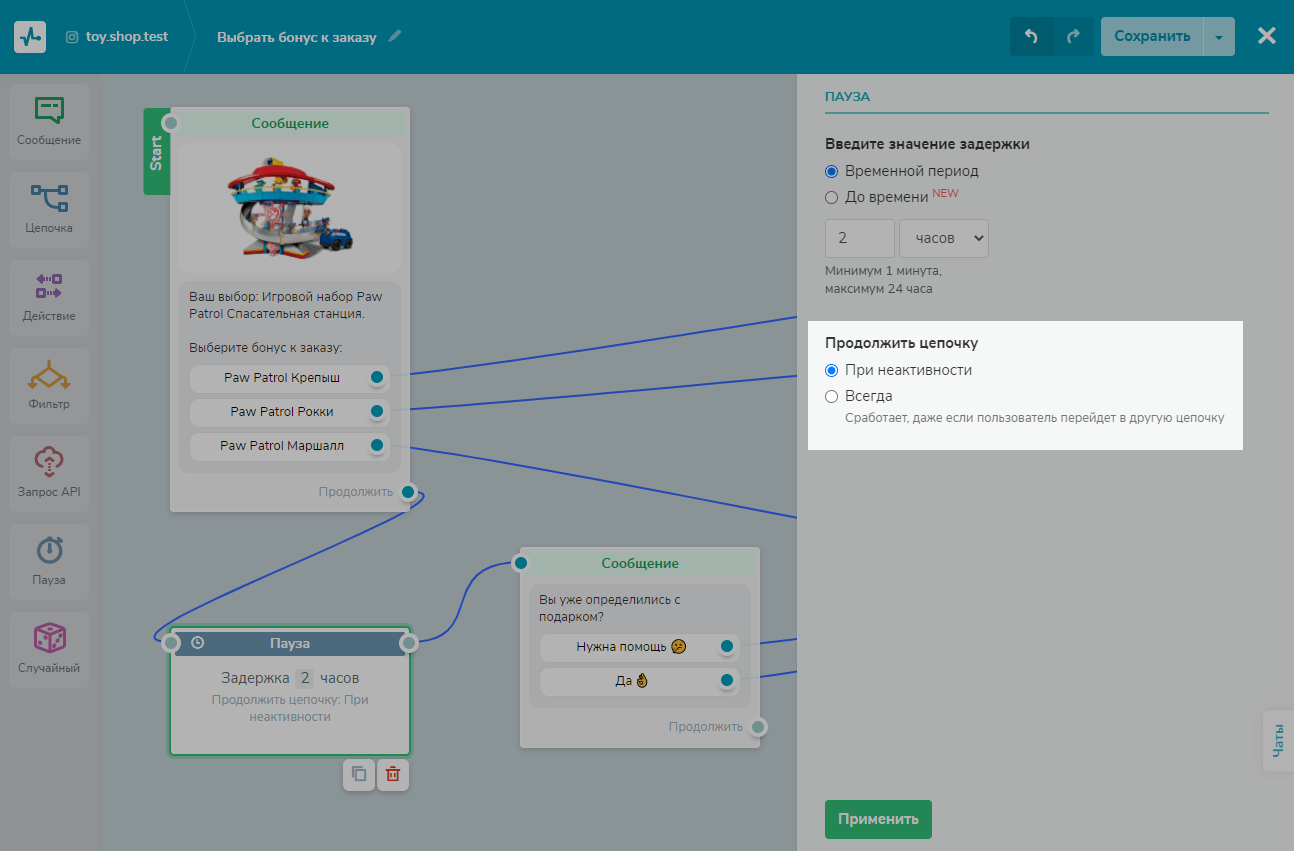
Task: Click the green Применить button
Action: (x=877, y=819)
